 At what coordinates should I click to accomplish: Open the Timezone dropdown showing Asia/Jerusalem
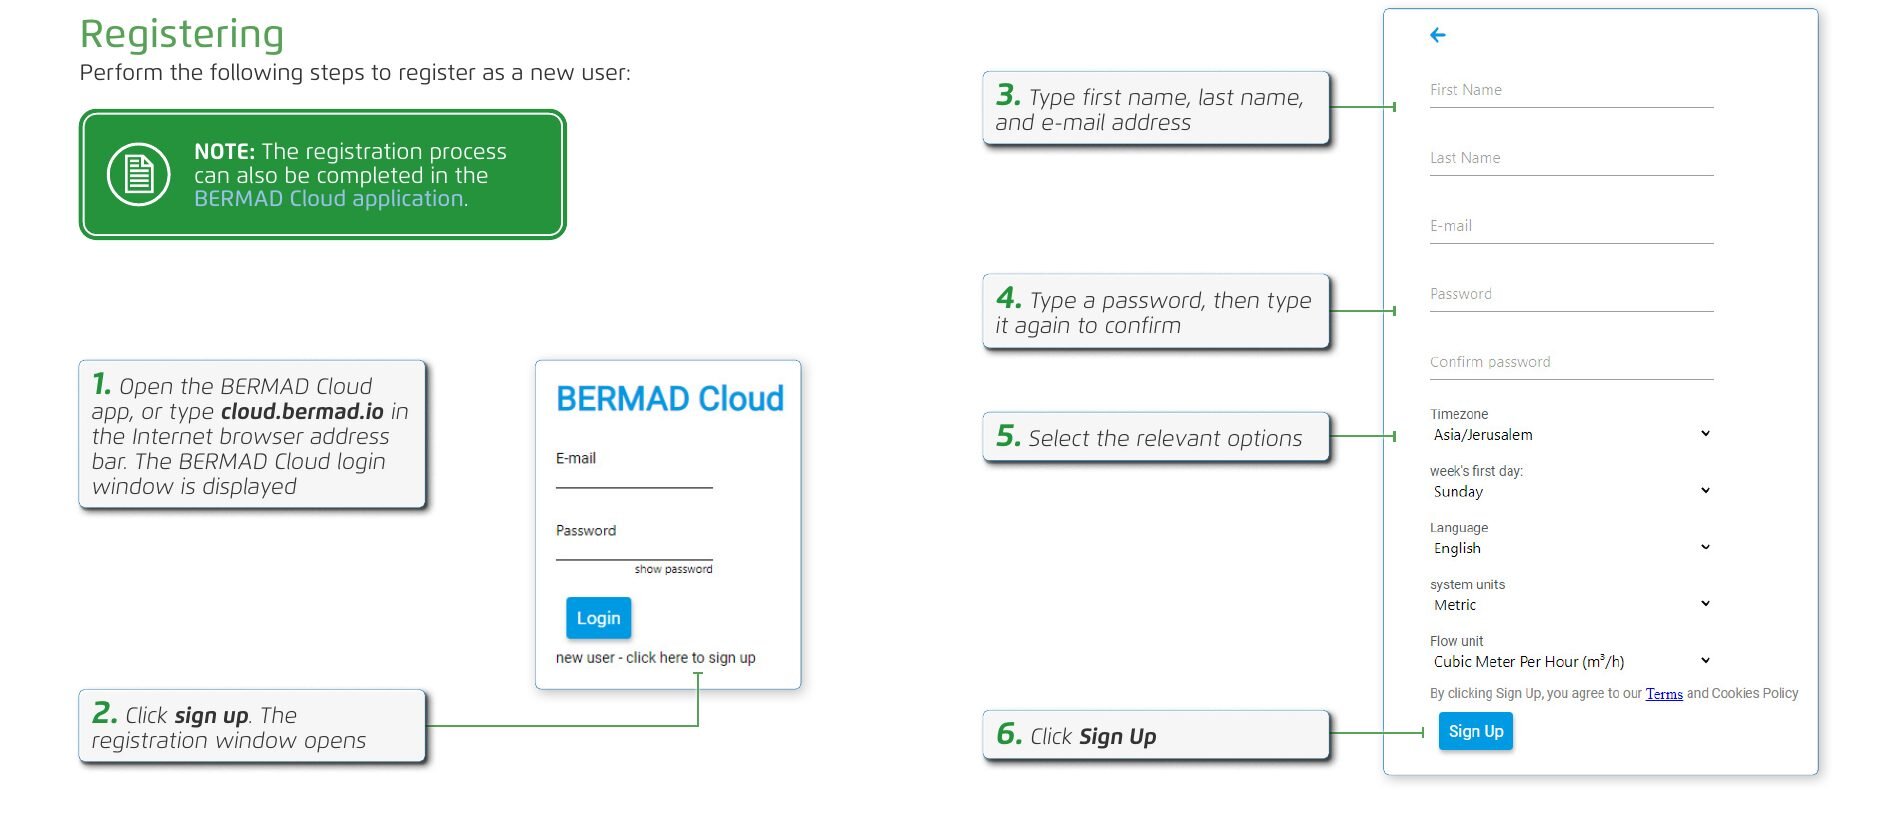click(x=1571, y=435)
